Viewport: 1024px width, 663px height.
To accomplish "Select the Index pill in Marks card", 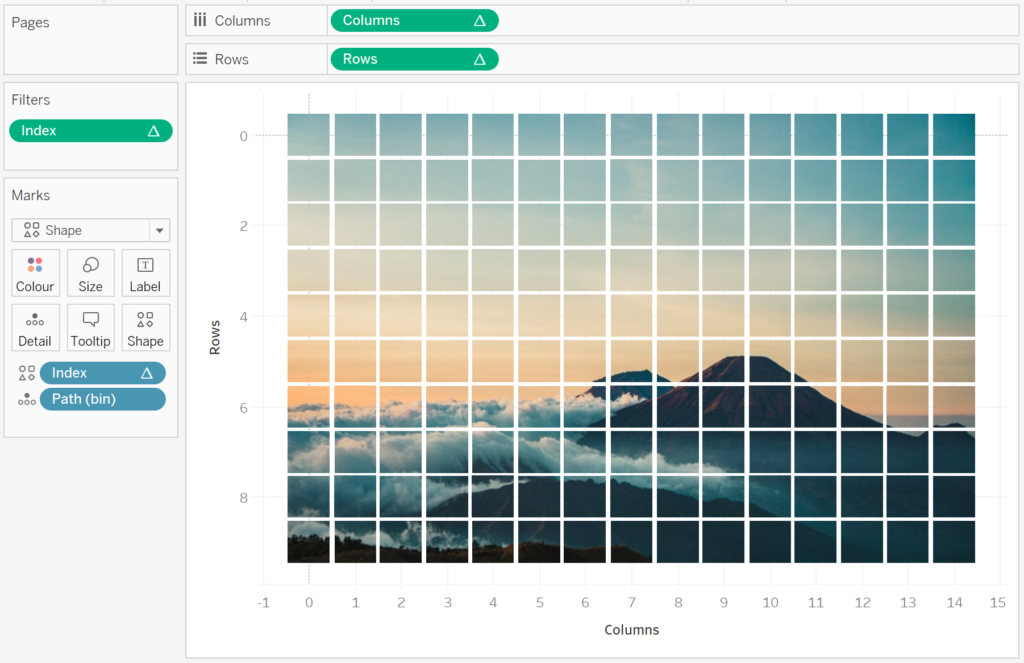I will pyautogui.click(x=103, y=373).
